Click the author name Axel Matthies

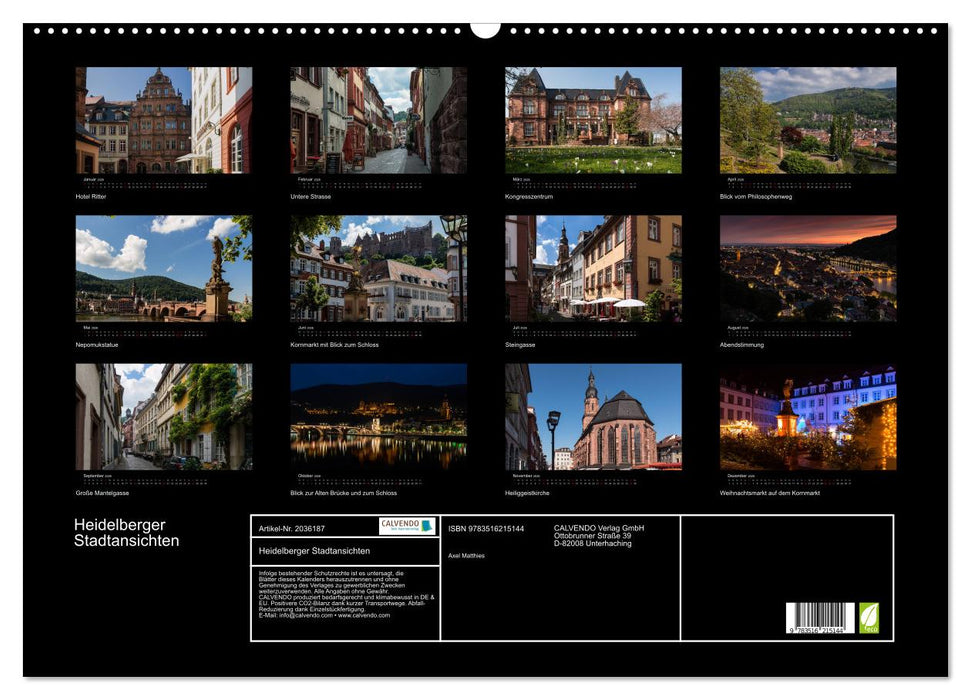[466, 555]
